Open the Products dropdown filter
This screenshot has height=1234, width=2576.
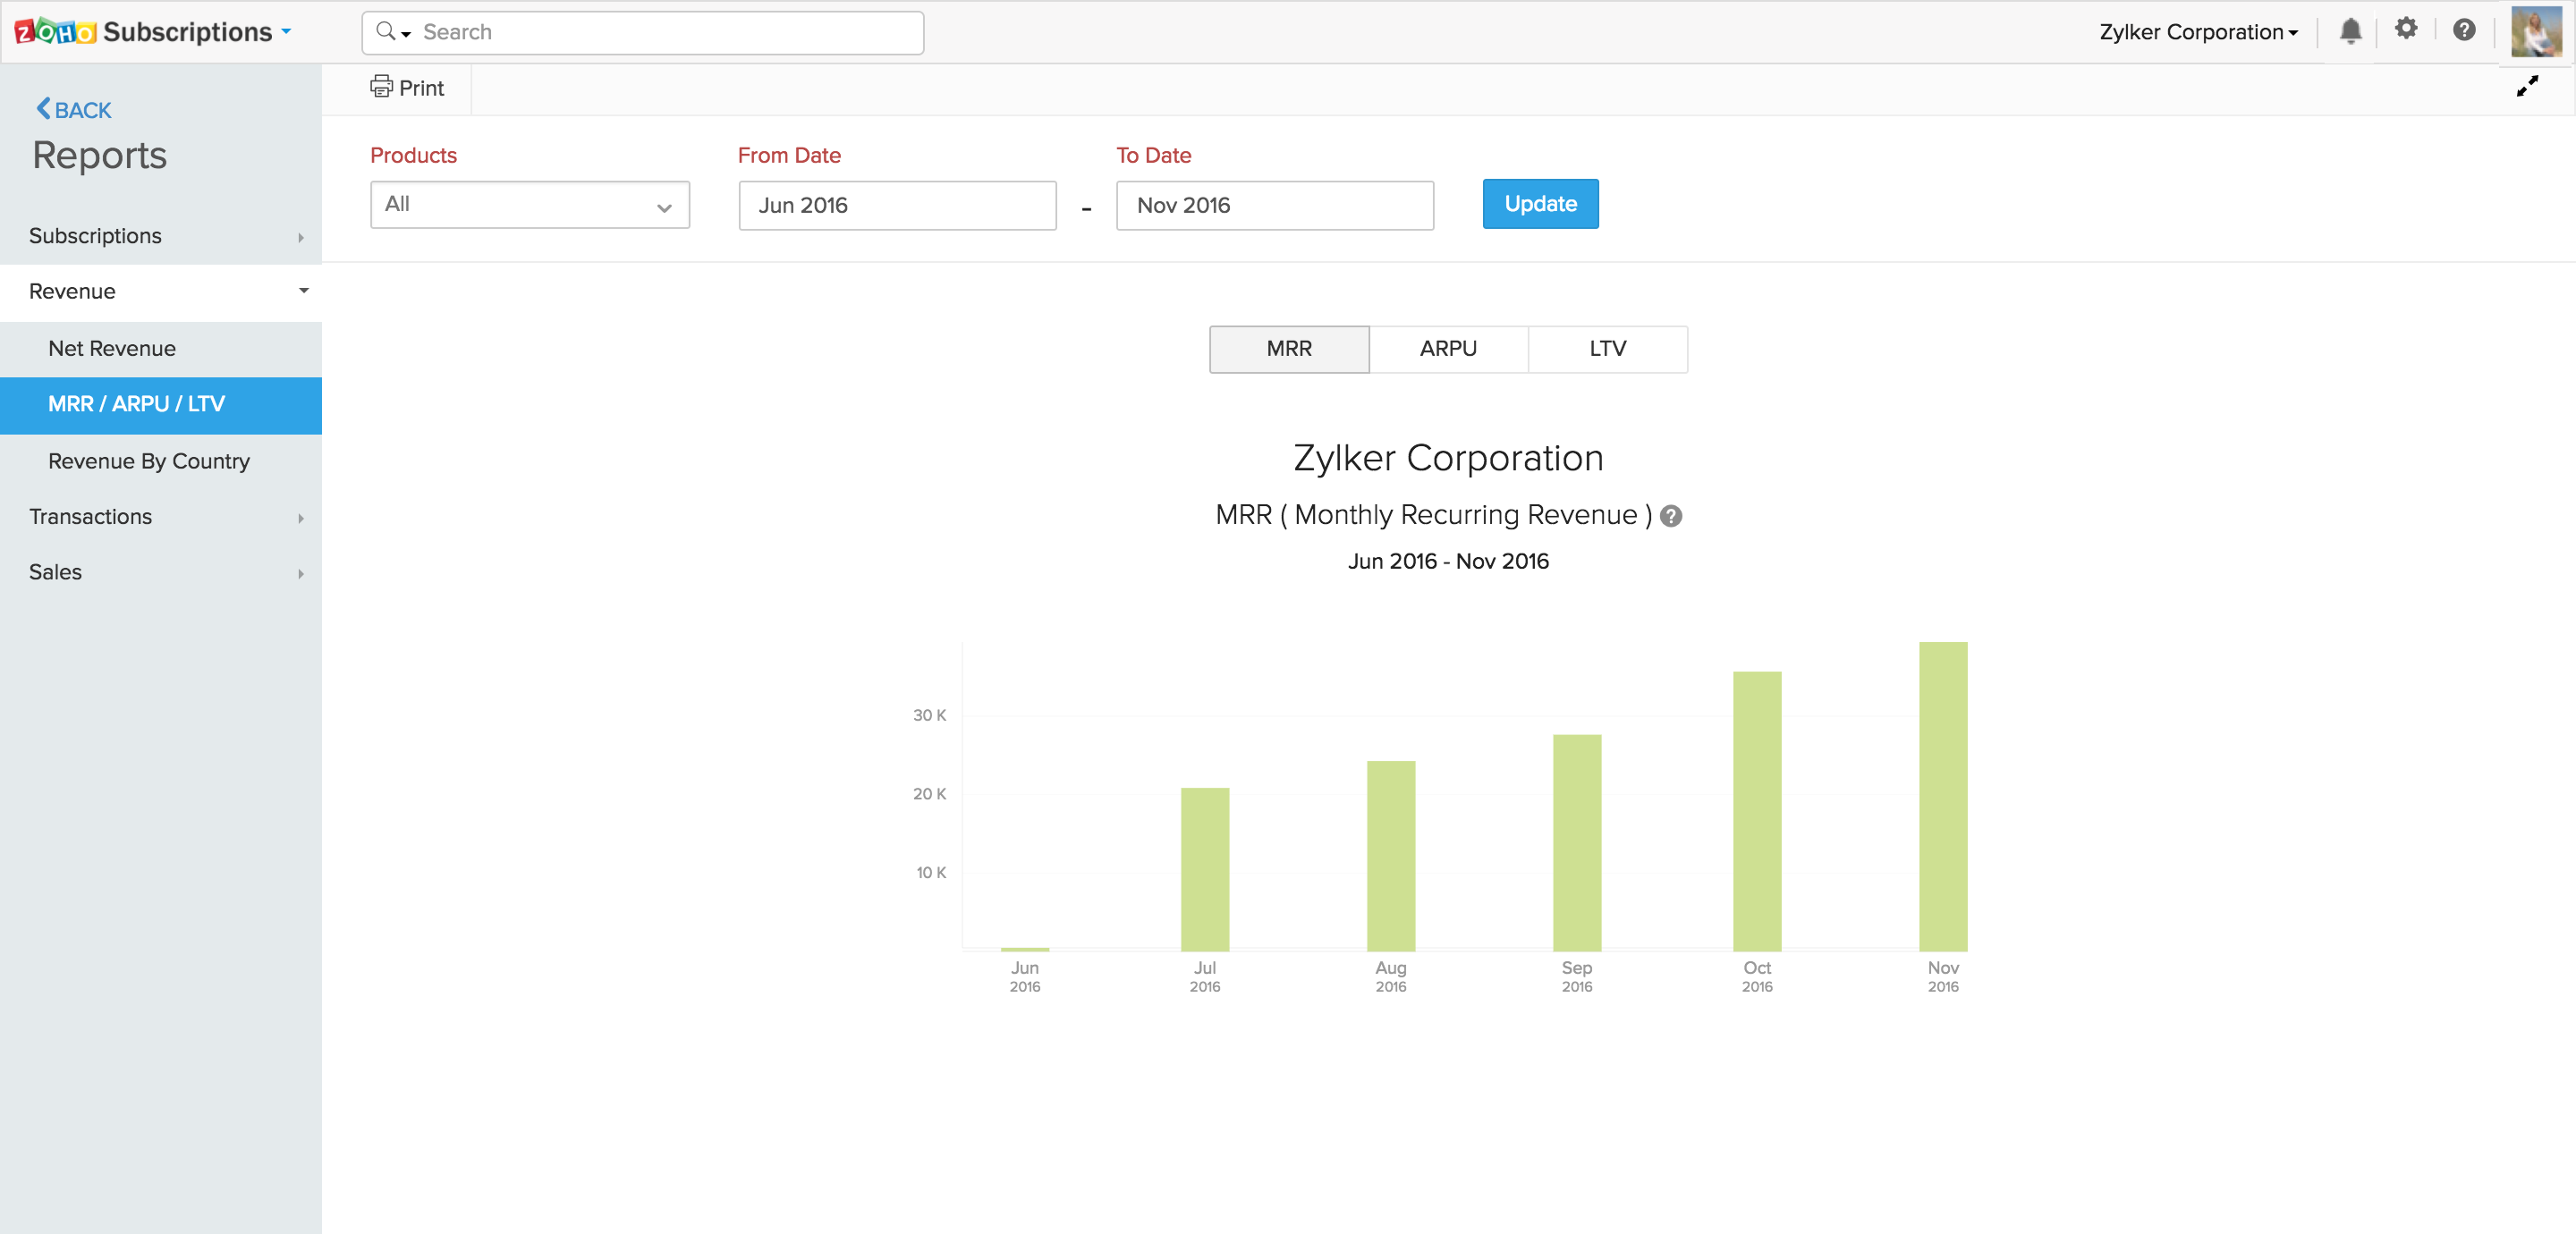pos(524,204)
